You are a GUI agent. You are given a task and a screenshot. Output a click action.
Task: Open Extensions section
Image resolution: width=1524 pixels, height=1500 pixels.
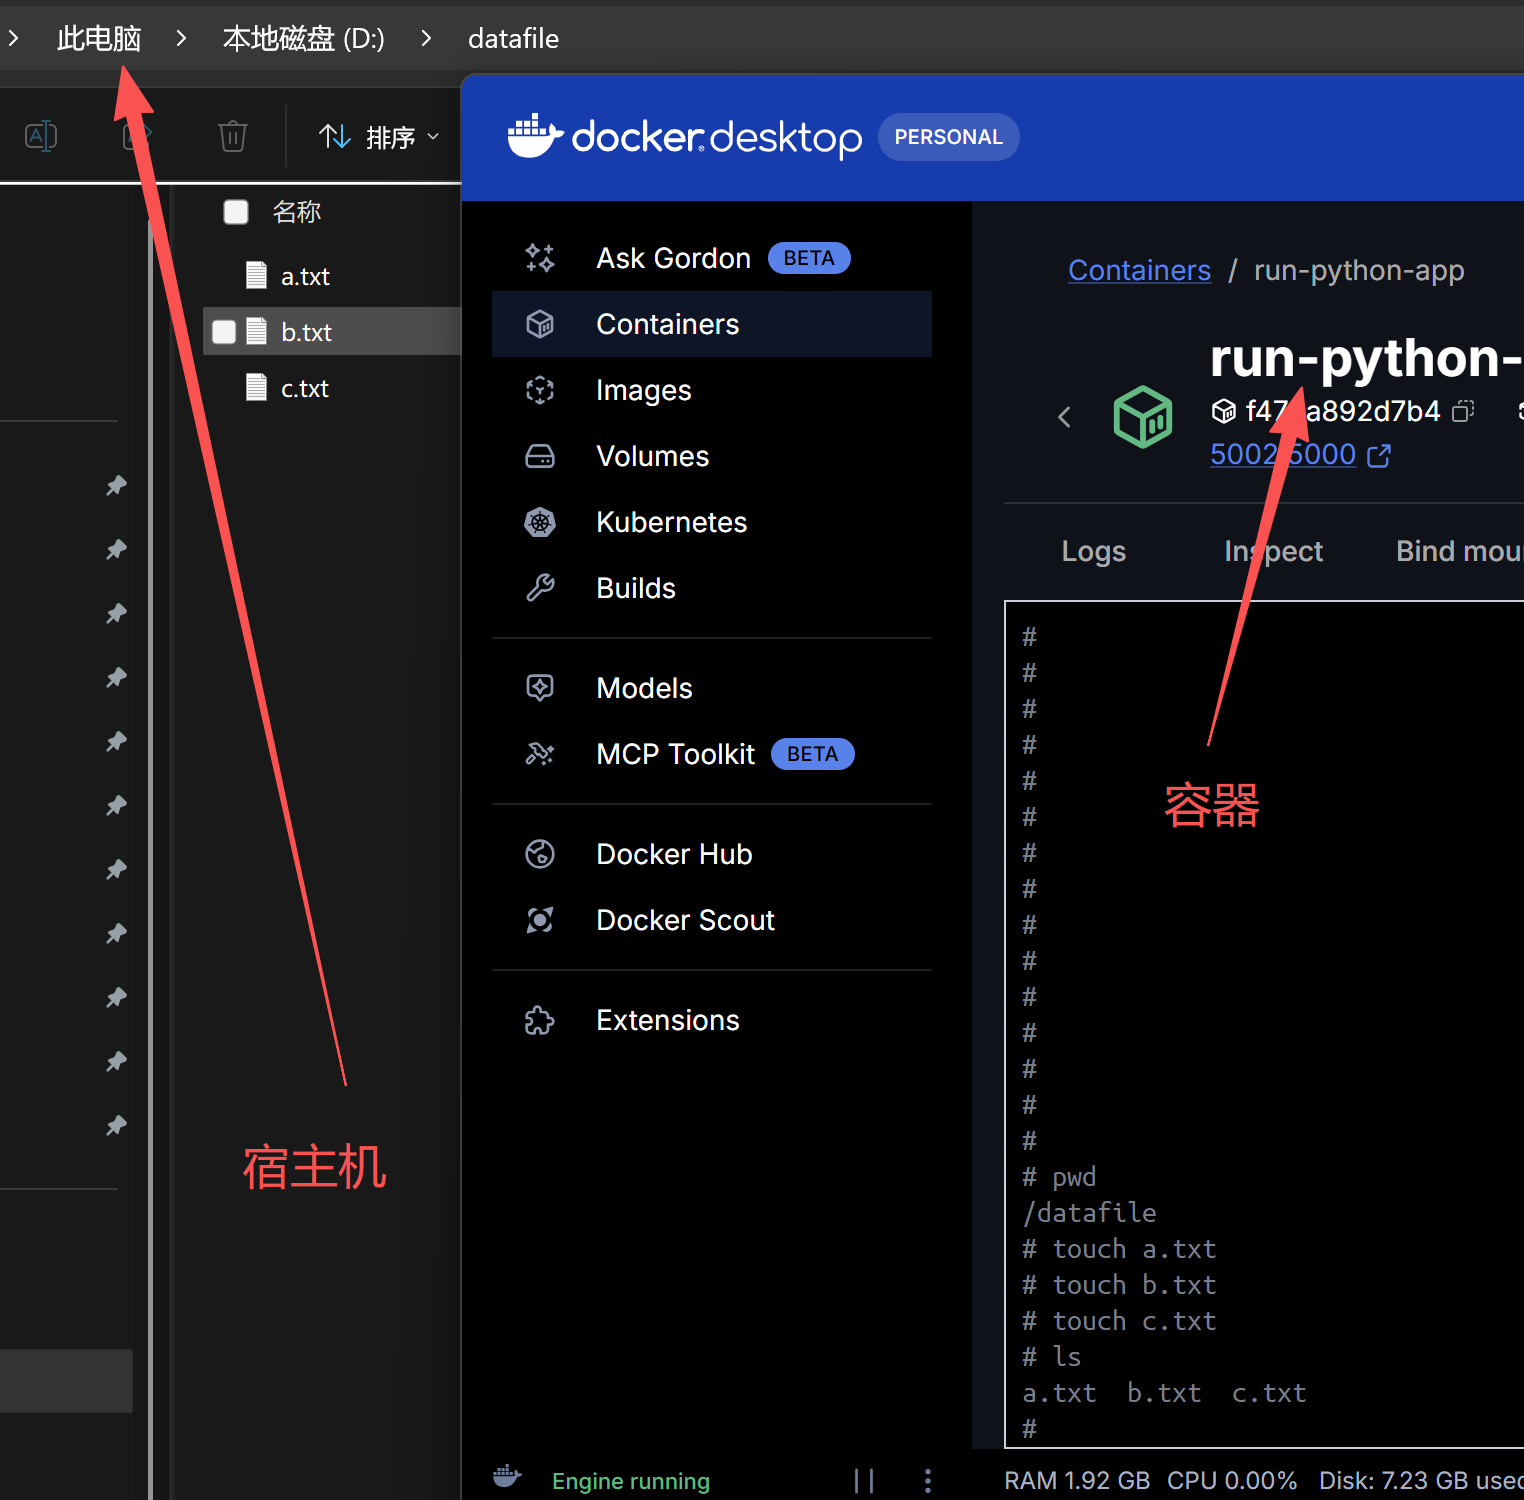(712, 1020)
